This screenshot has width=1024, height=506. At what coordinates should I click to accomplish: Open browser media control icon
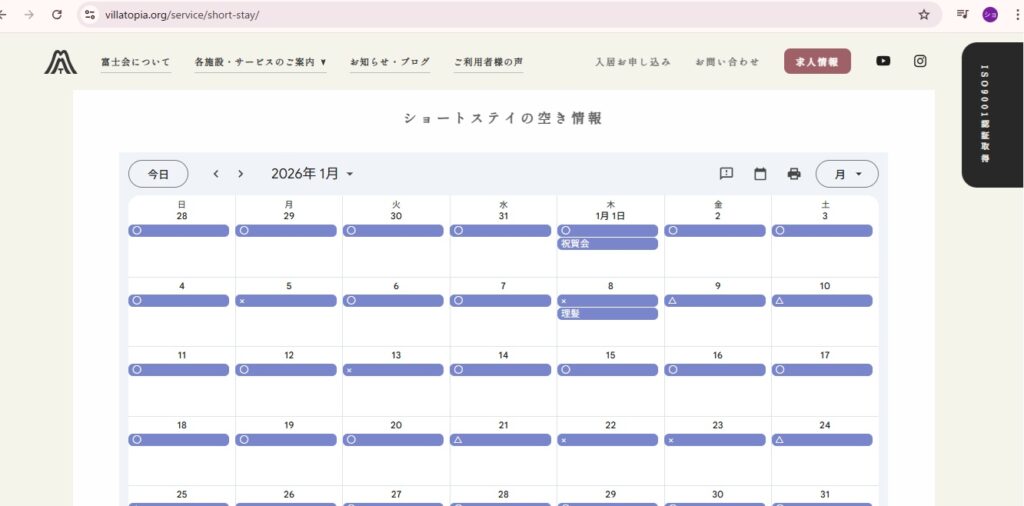962,15
